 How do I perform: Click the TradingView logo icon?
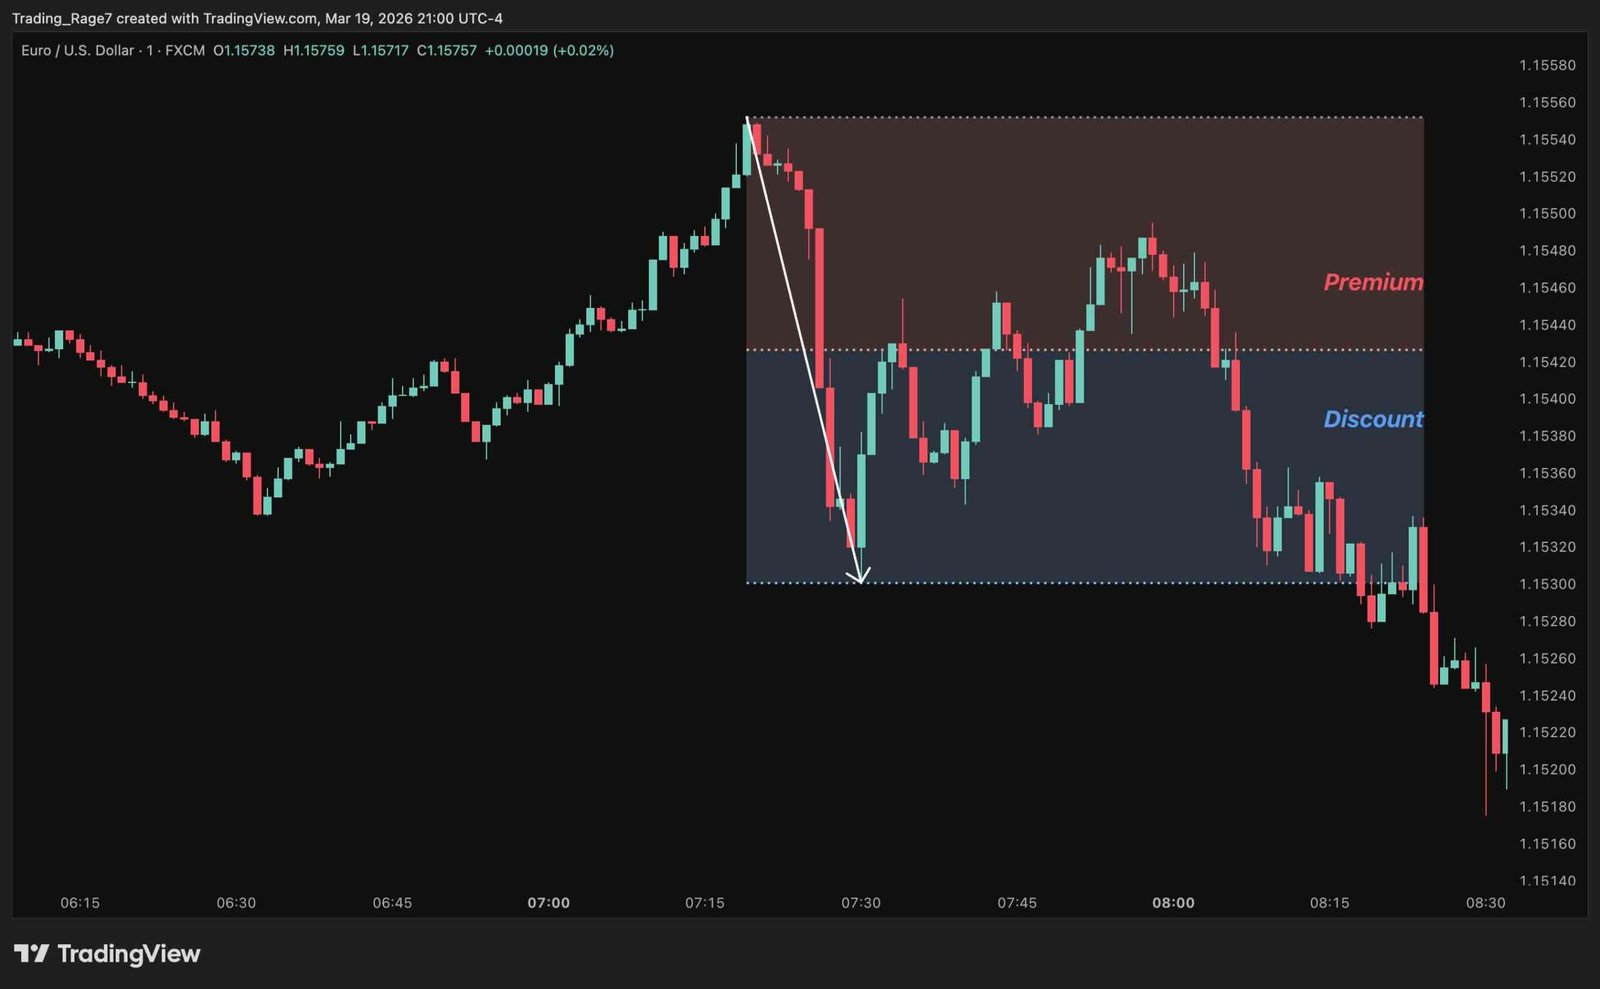(x=31, y=954)
